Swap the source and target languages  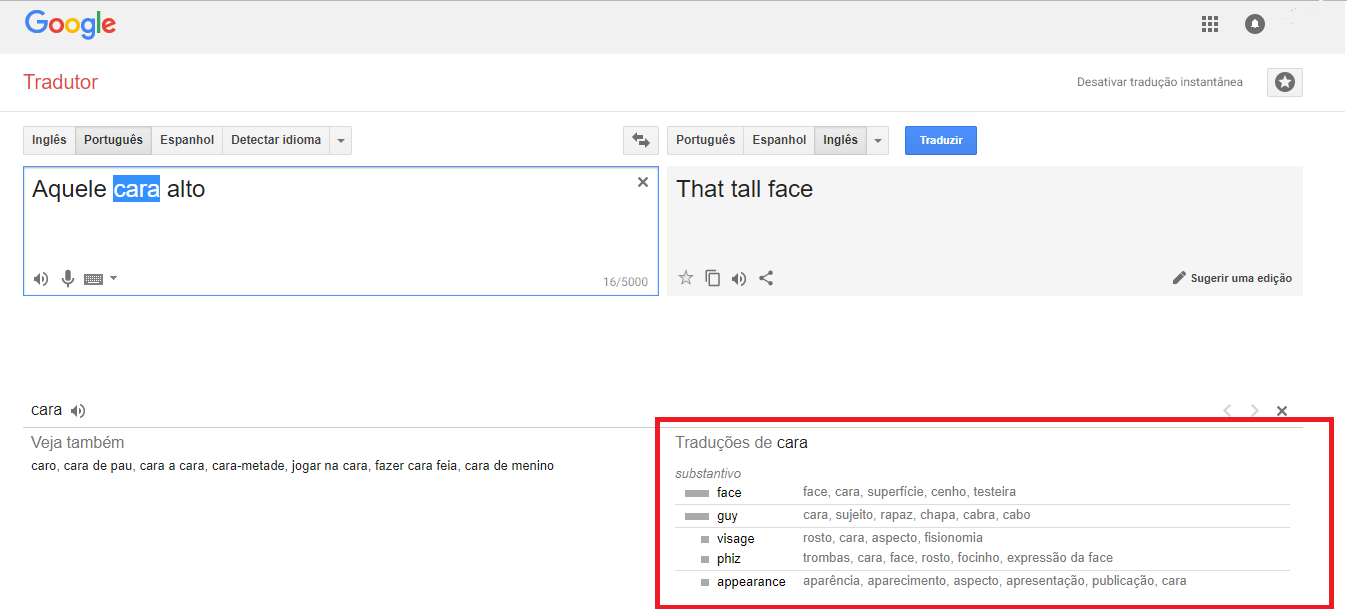pyautogui.click(x=638, y=141)
